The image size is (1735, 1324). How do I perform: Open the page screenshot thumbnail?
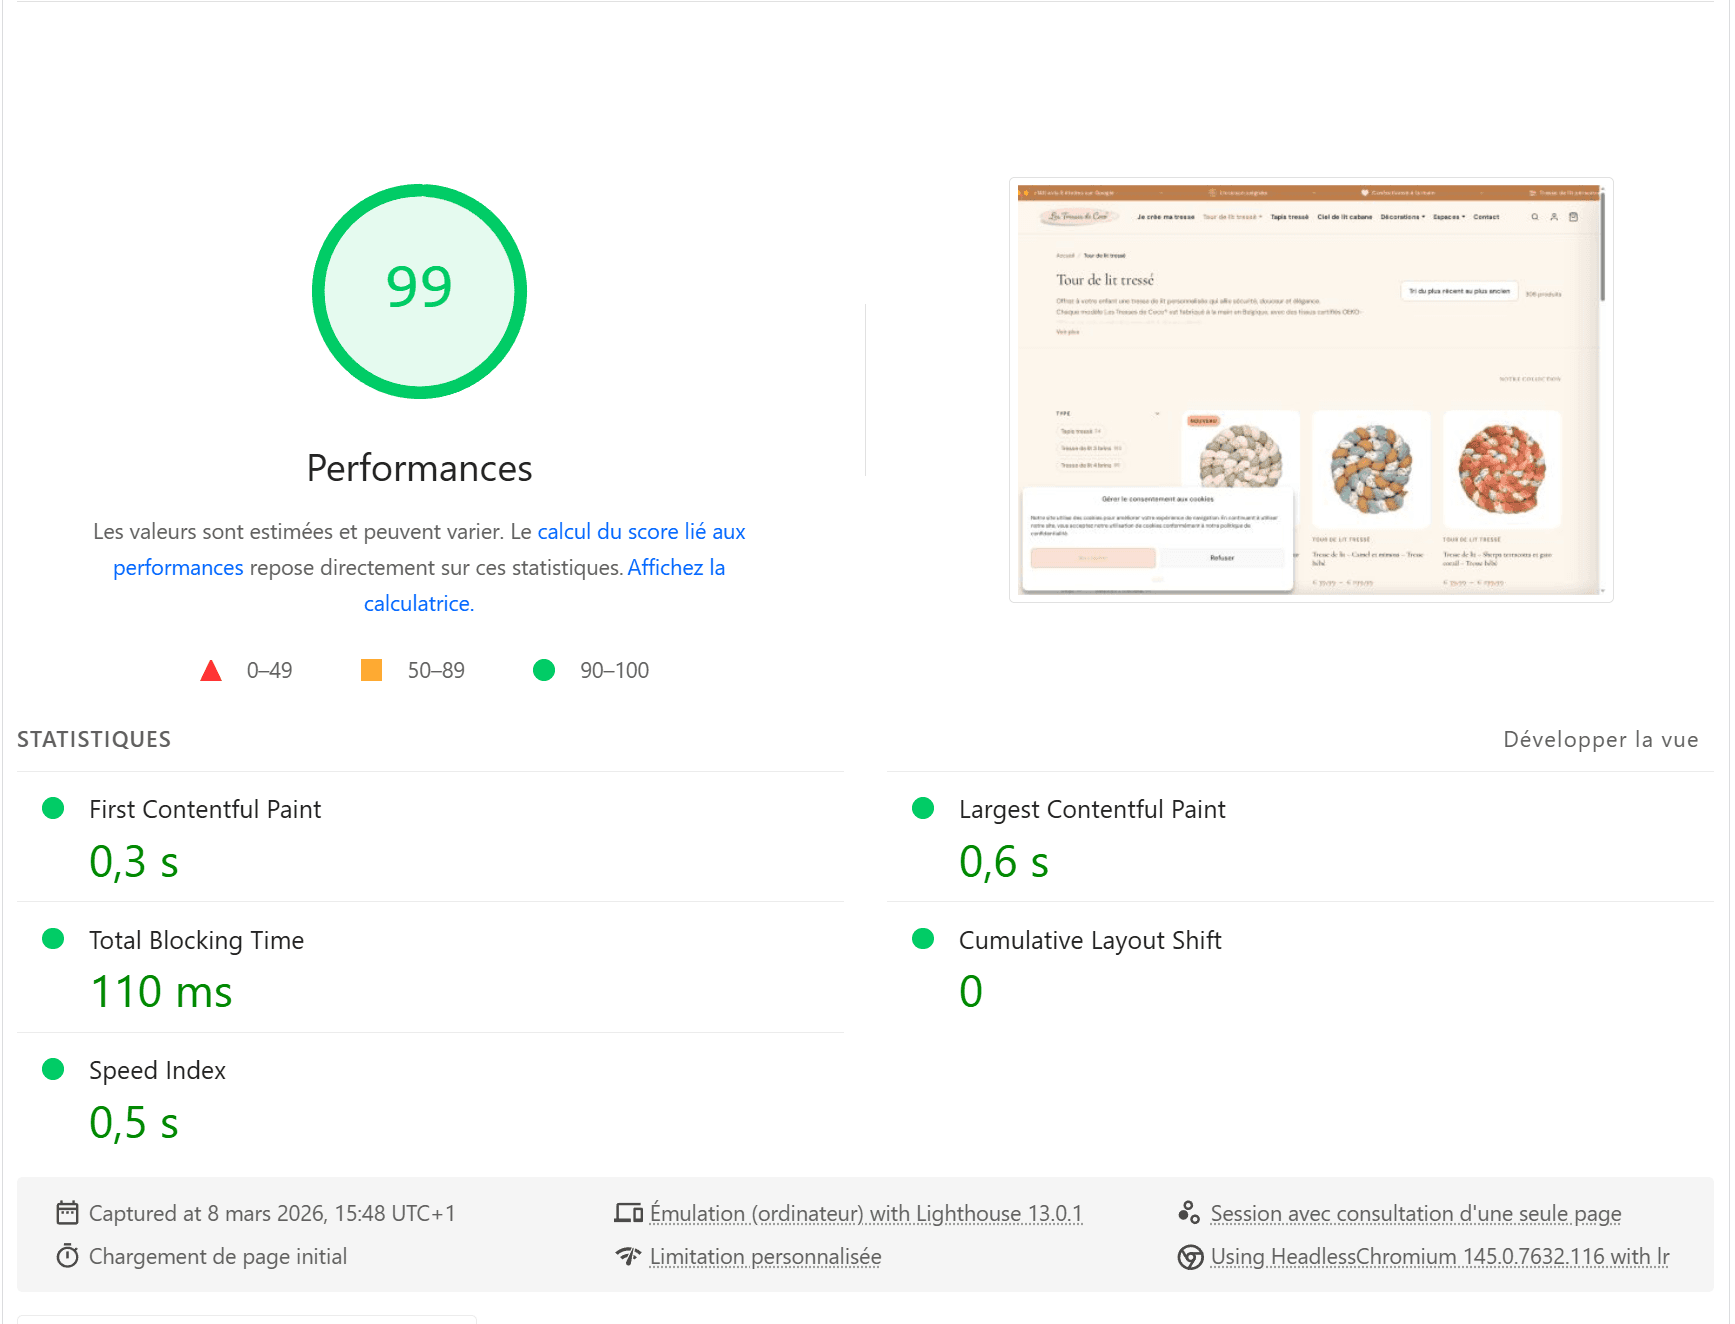pyautogui.click(x=1310, y=390)
